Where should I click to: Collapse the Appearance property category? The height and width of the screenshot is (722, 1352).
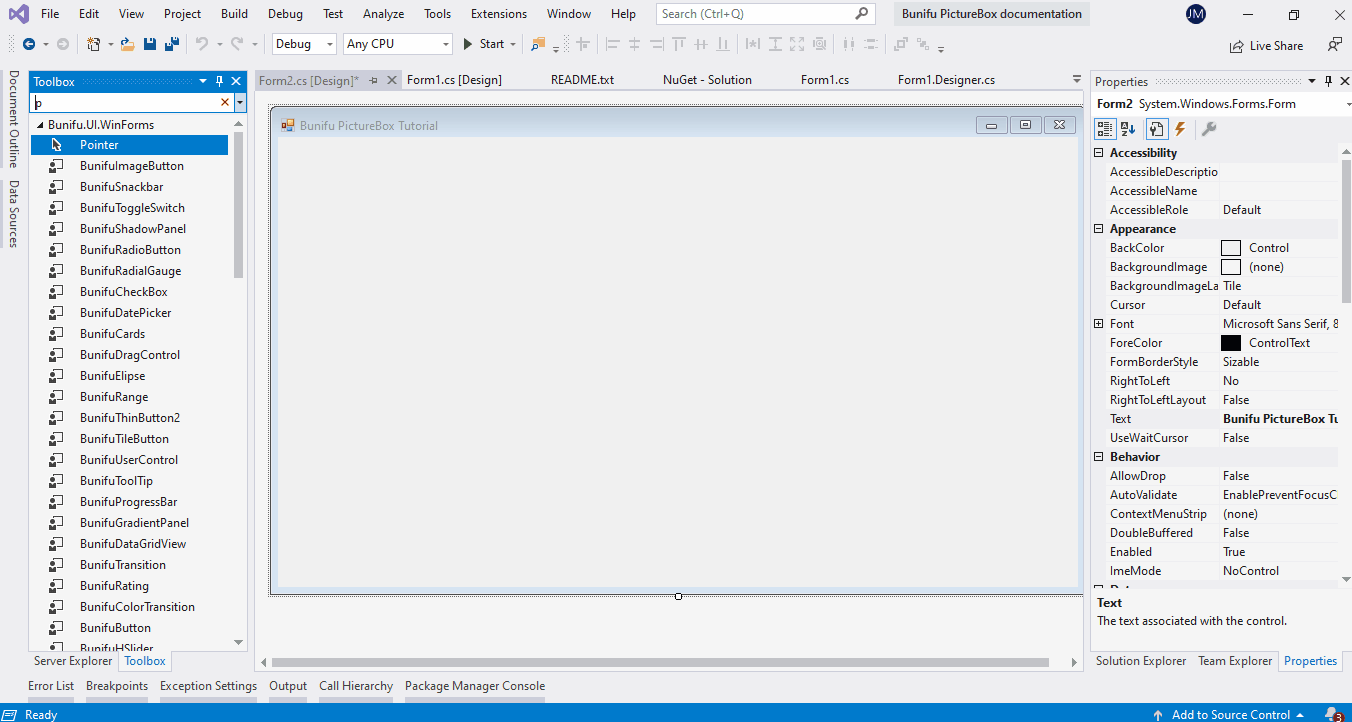[x=1099, y=229]
